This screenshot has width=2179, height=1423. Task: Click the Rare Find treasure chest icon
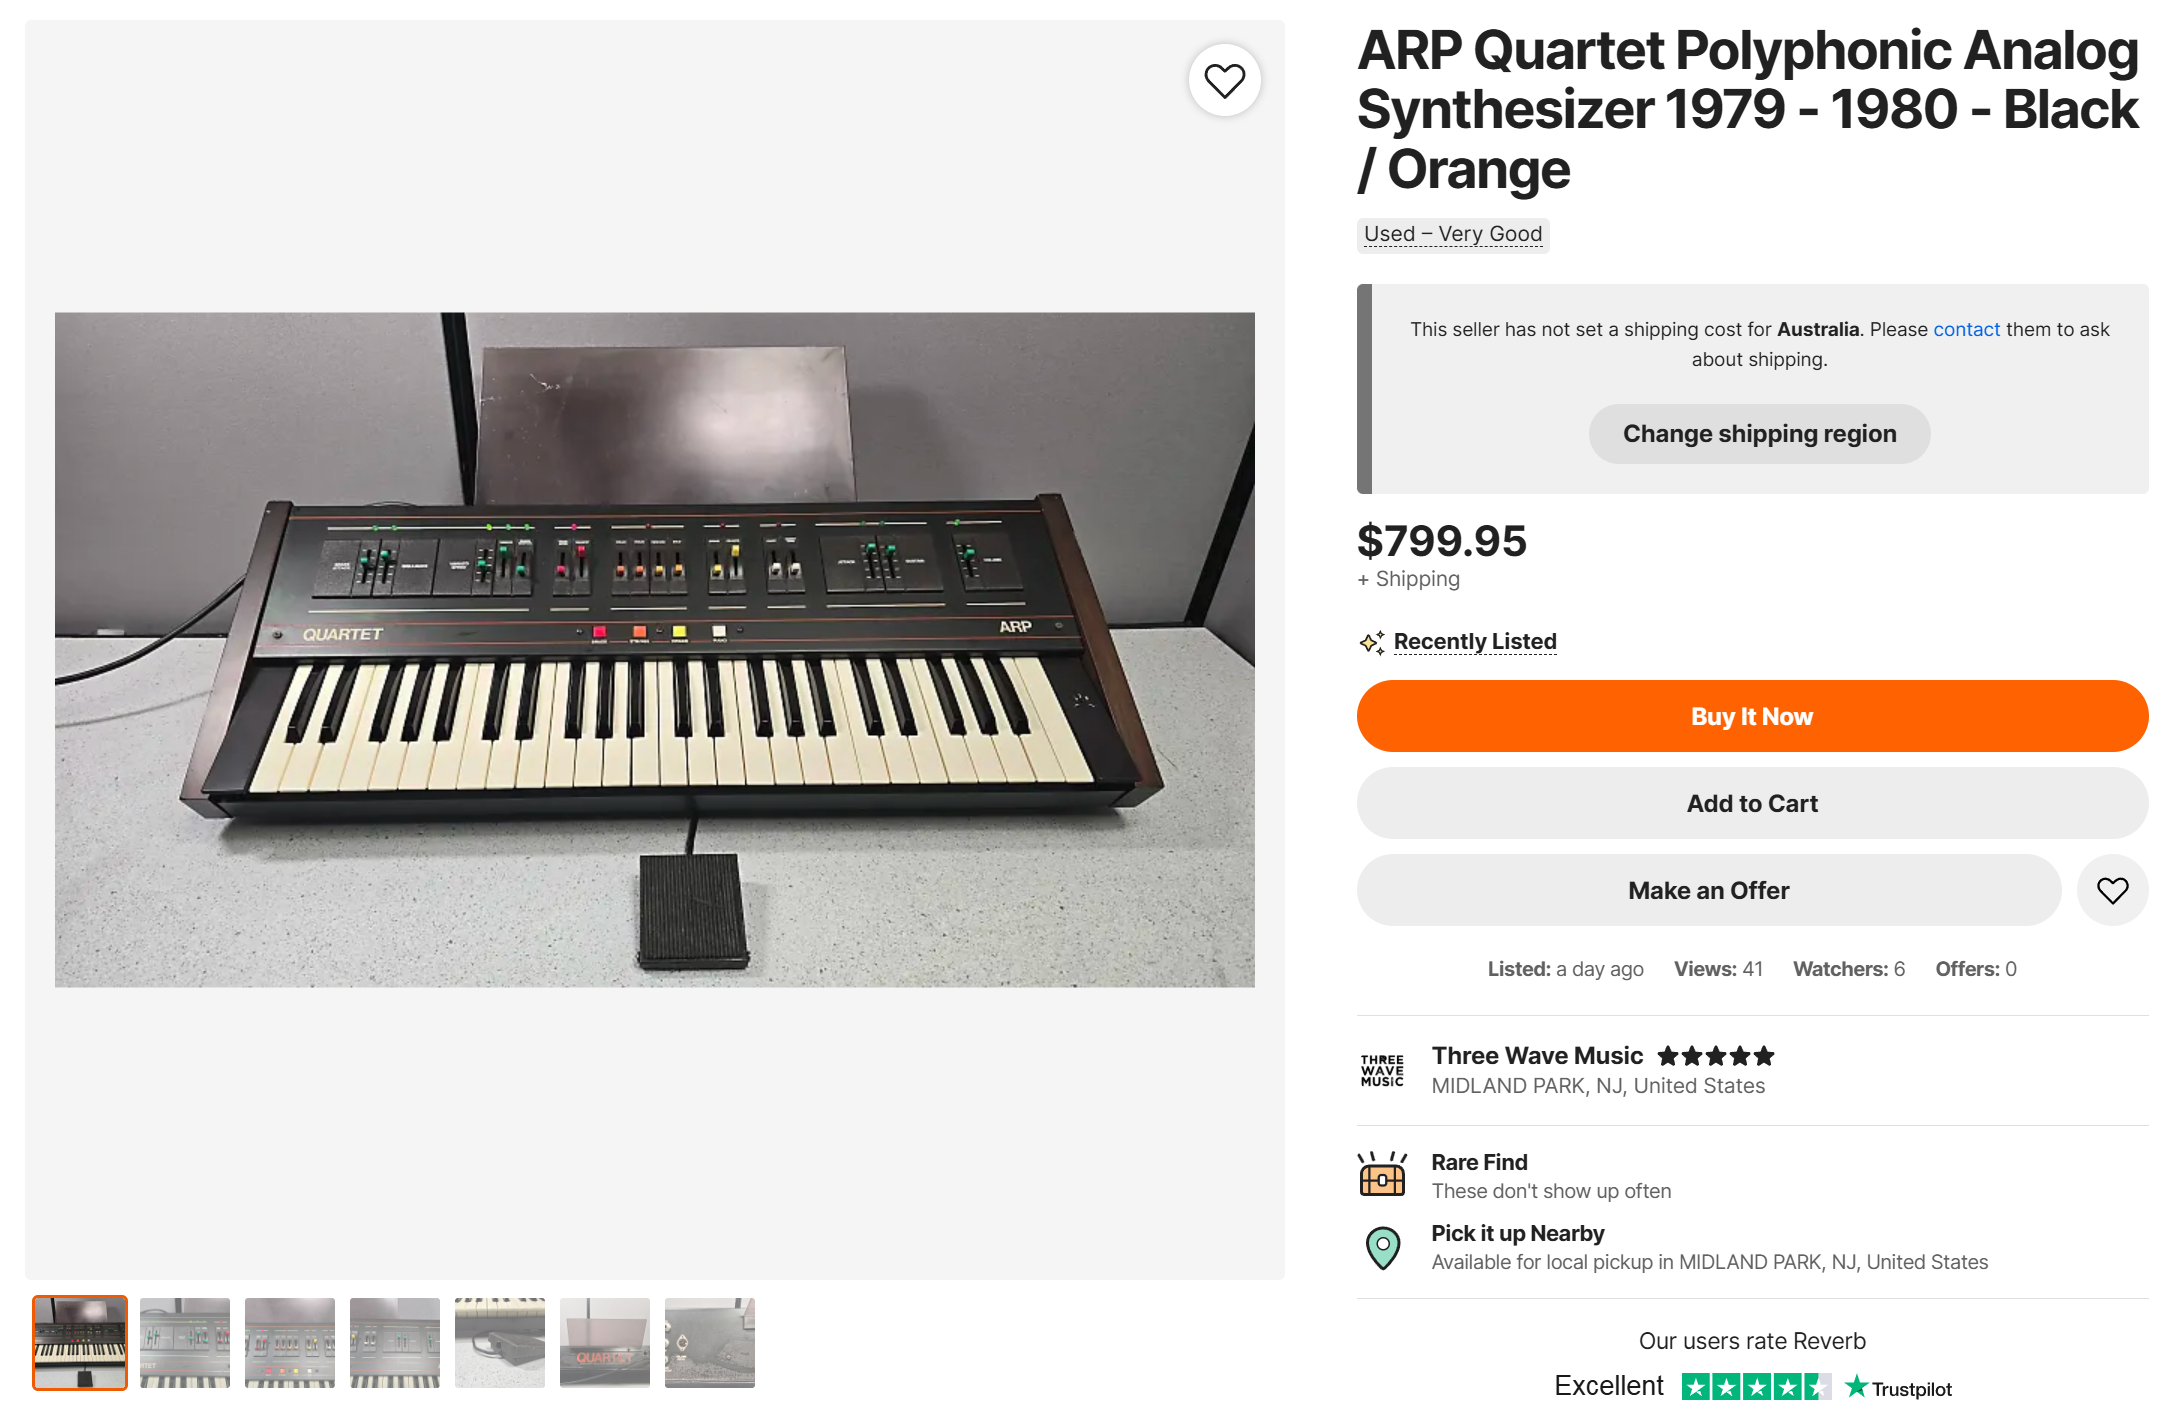pos(1382,1175)
